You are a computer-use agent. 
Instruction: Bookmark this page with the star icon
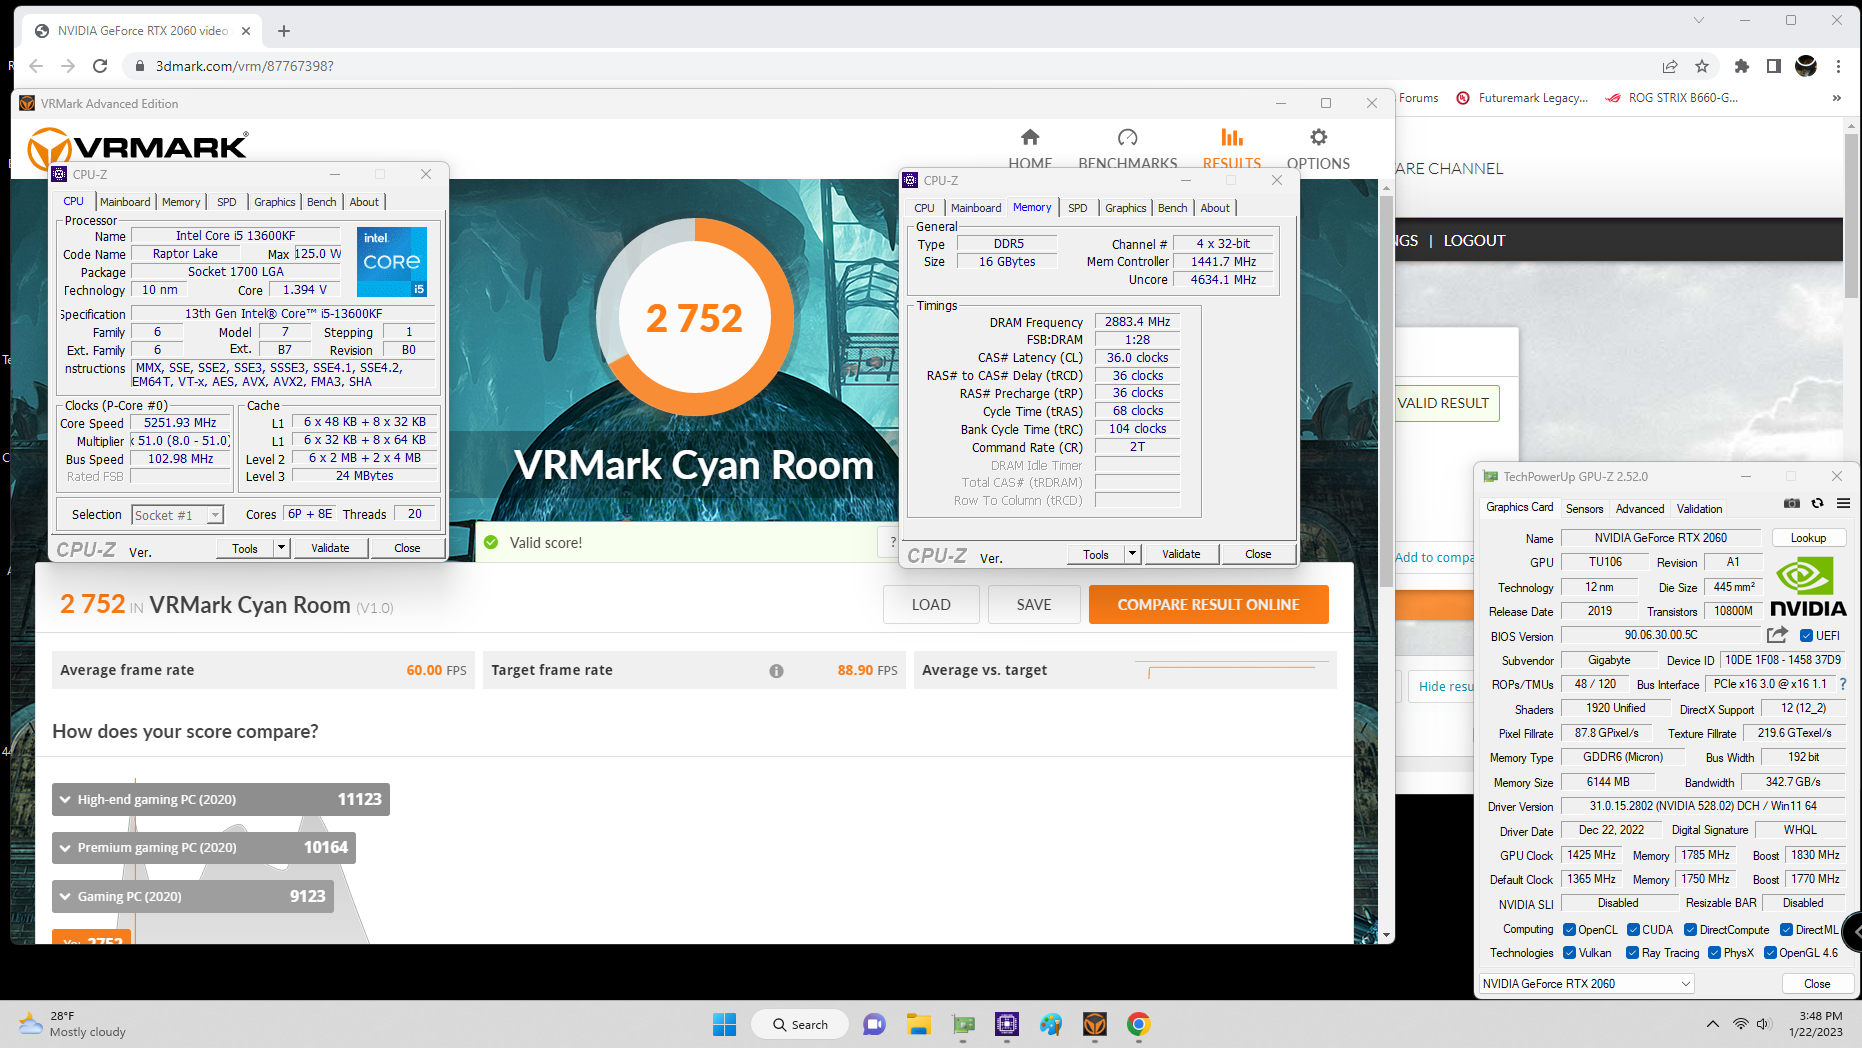coord(1702,66)
